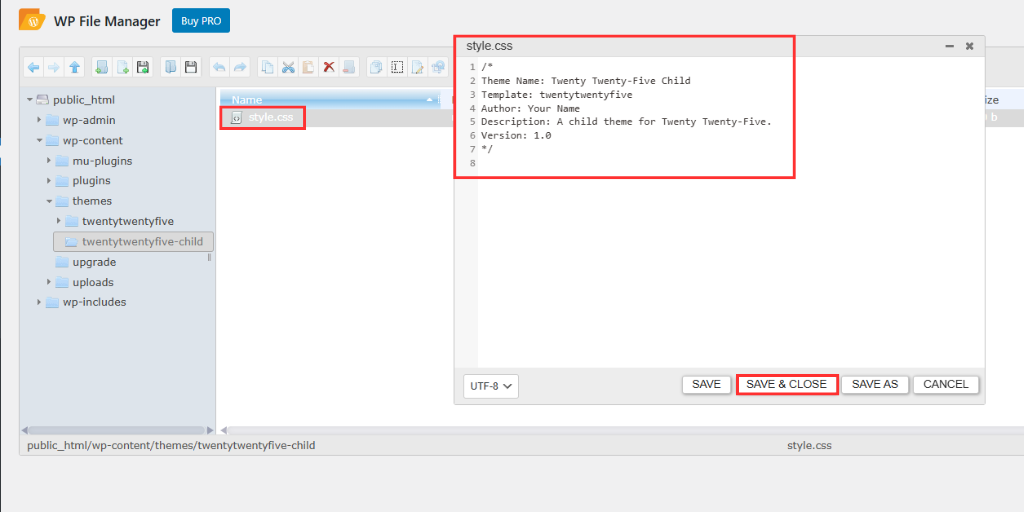The width and height of the screenshot is (1024, 512).
Task: Click the 'Version: 1.0' line
Action: pos(516,136)
